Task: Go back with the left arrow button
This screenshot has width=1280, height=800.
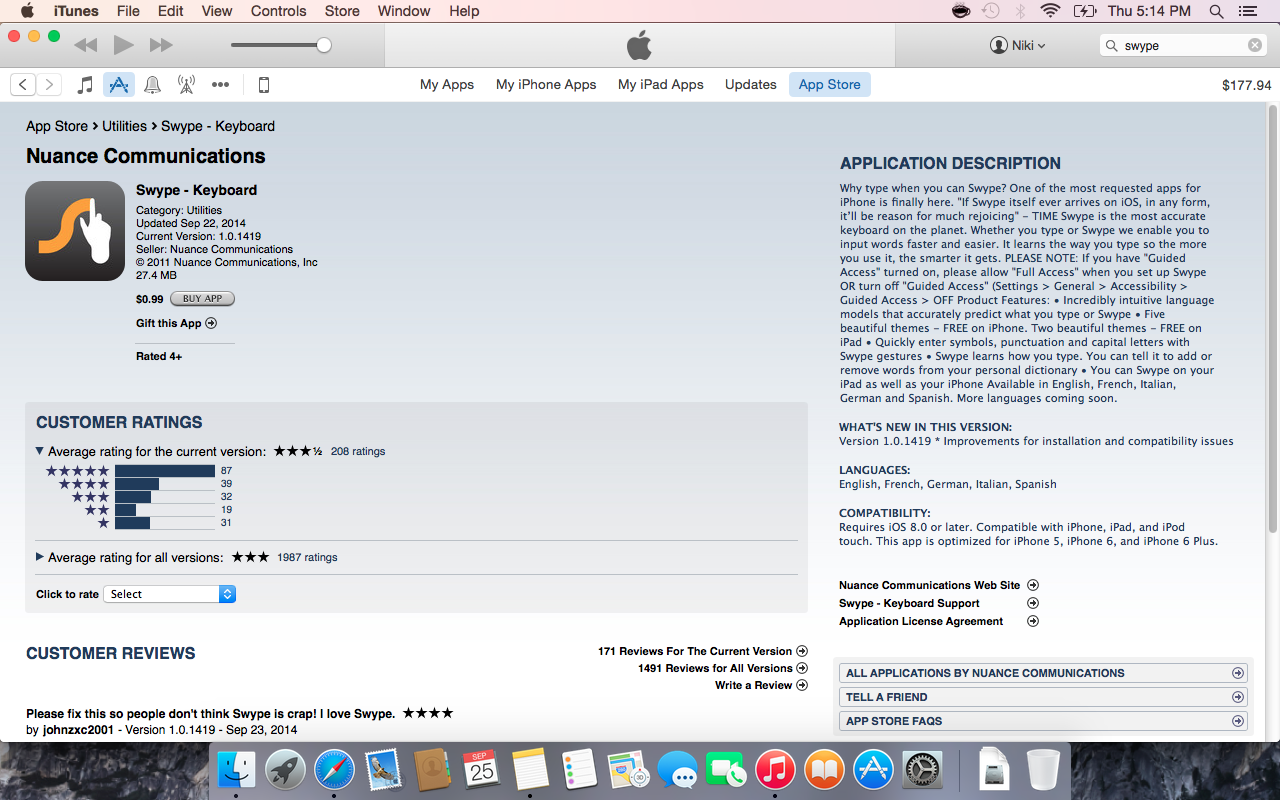Action: [23, 85]
